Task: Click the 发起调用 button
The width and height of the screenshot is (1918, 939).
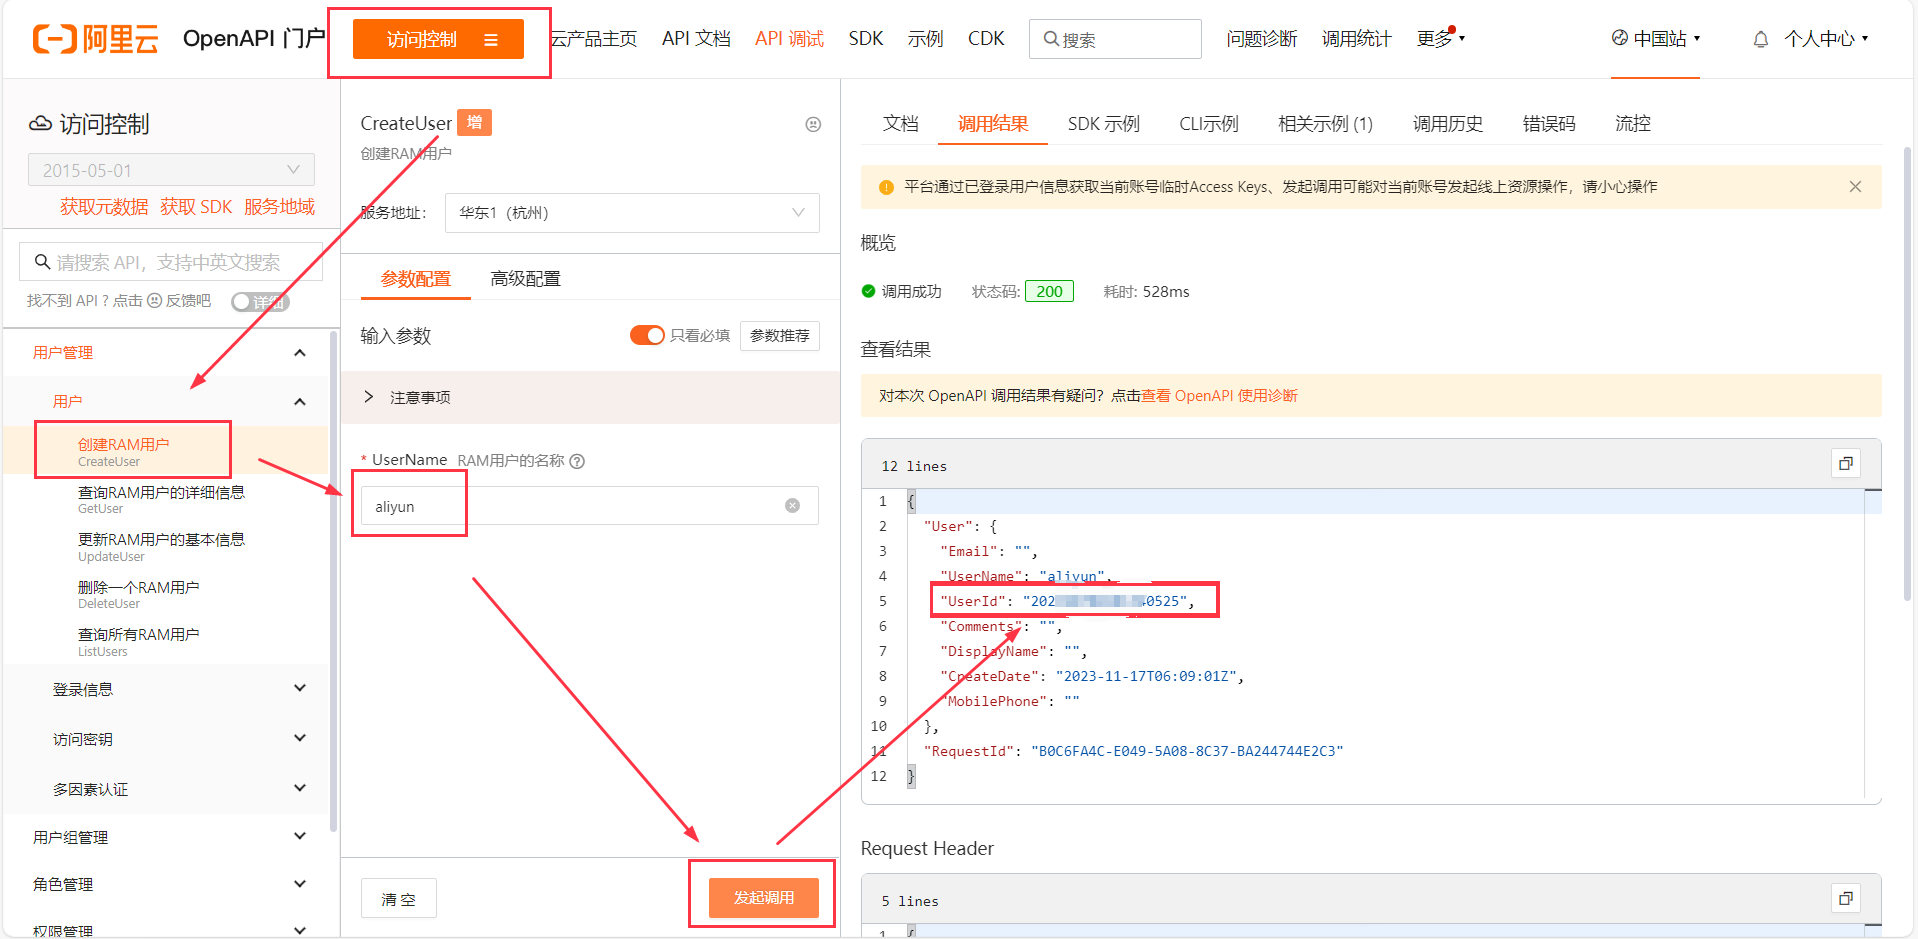Action: pos(764,898)
